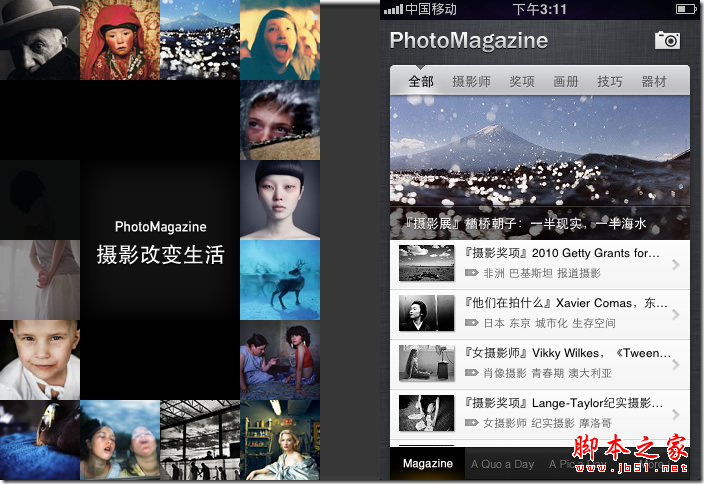Tap Getty Grants article thumbnail
Screen dimensions: 704x484
[x=427, y=263]
